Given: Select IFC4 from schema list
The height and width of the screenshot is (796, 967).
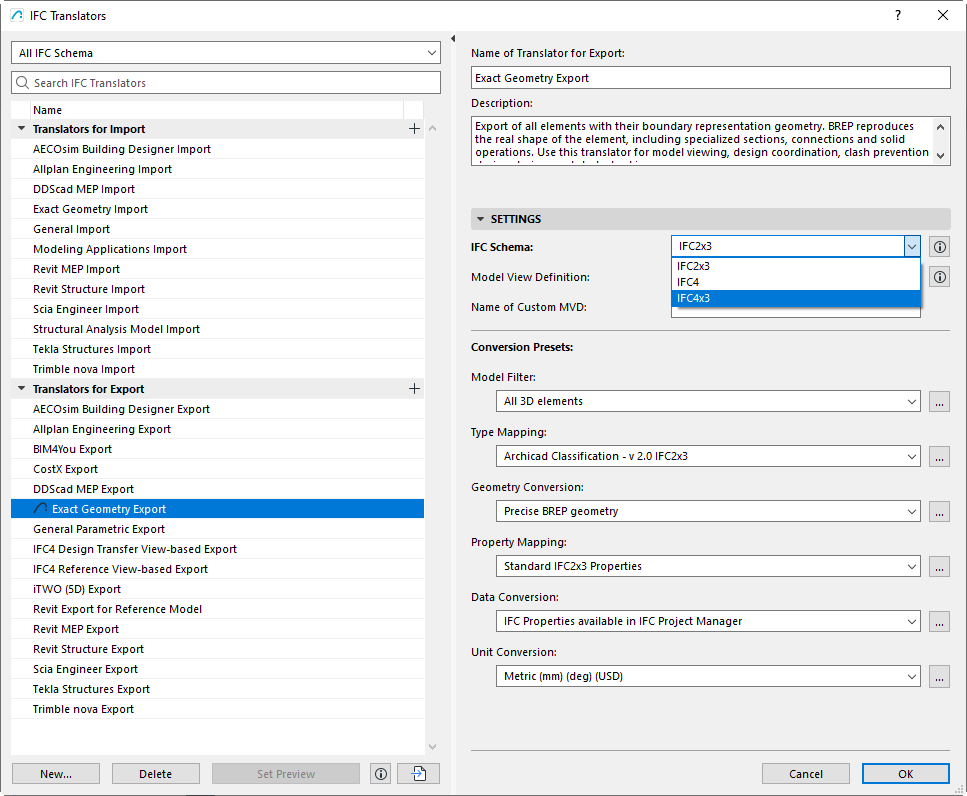Looking at the screenshot, I should tap(796, 282).
